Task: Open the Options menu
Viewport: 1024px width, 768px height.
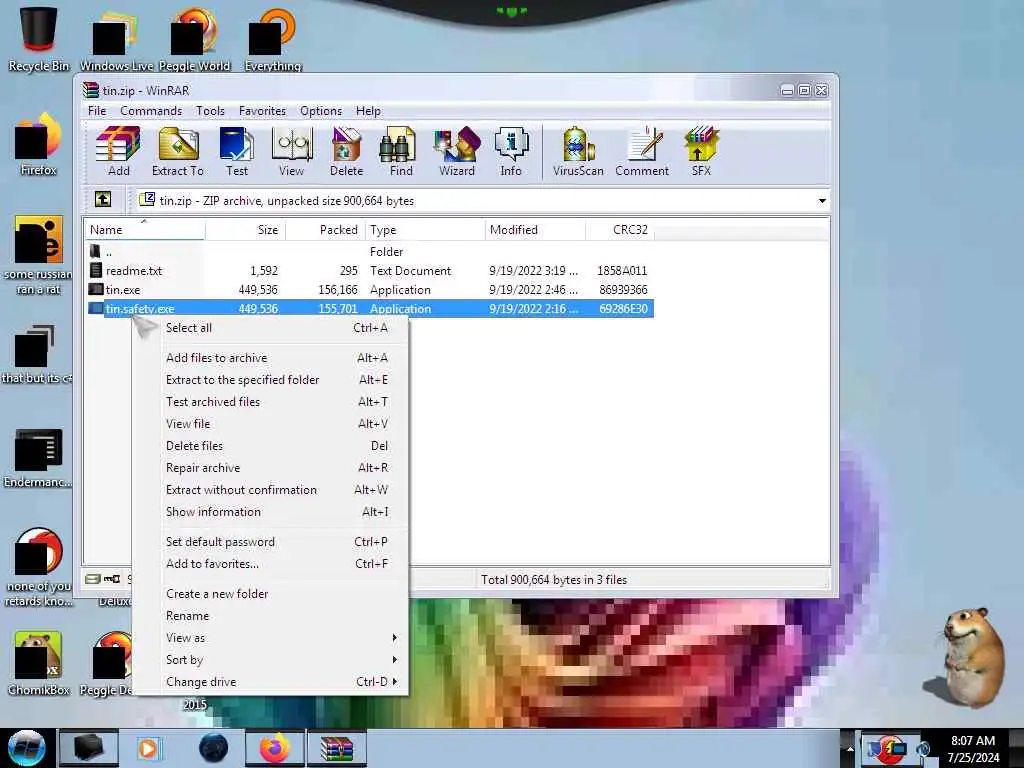Action: coord(321,111)
